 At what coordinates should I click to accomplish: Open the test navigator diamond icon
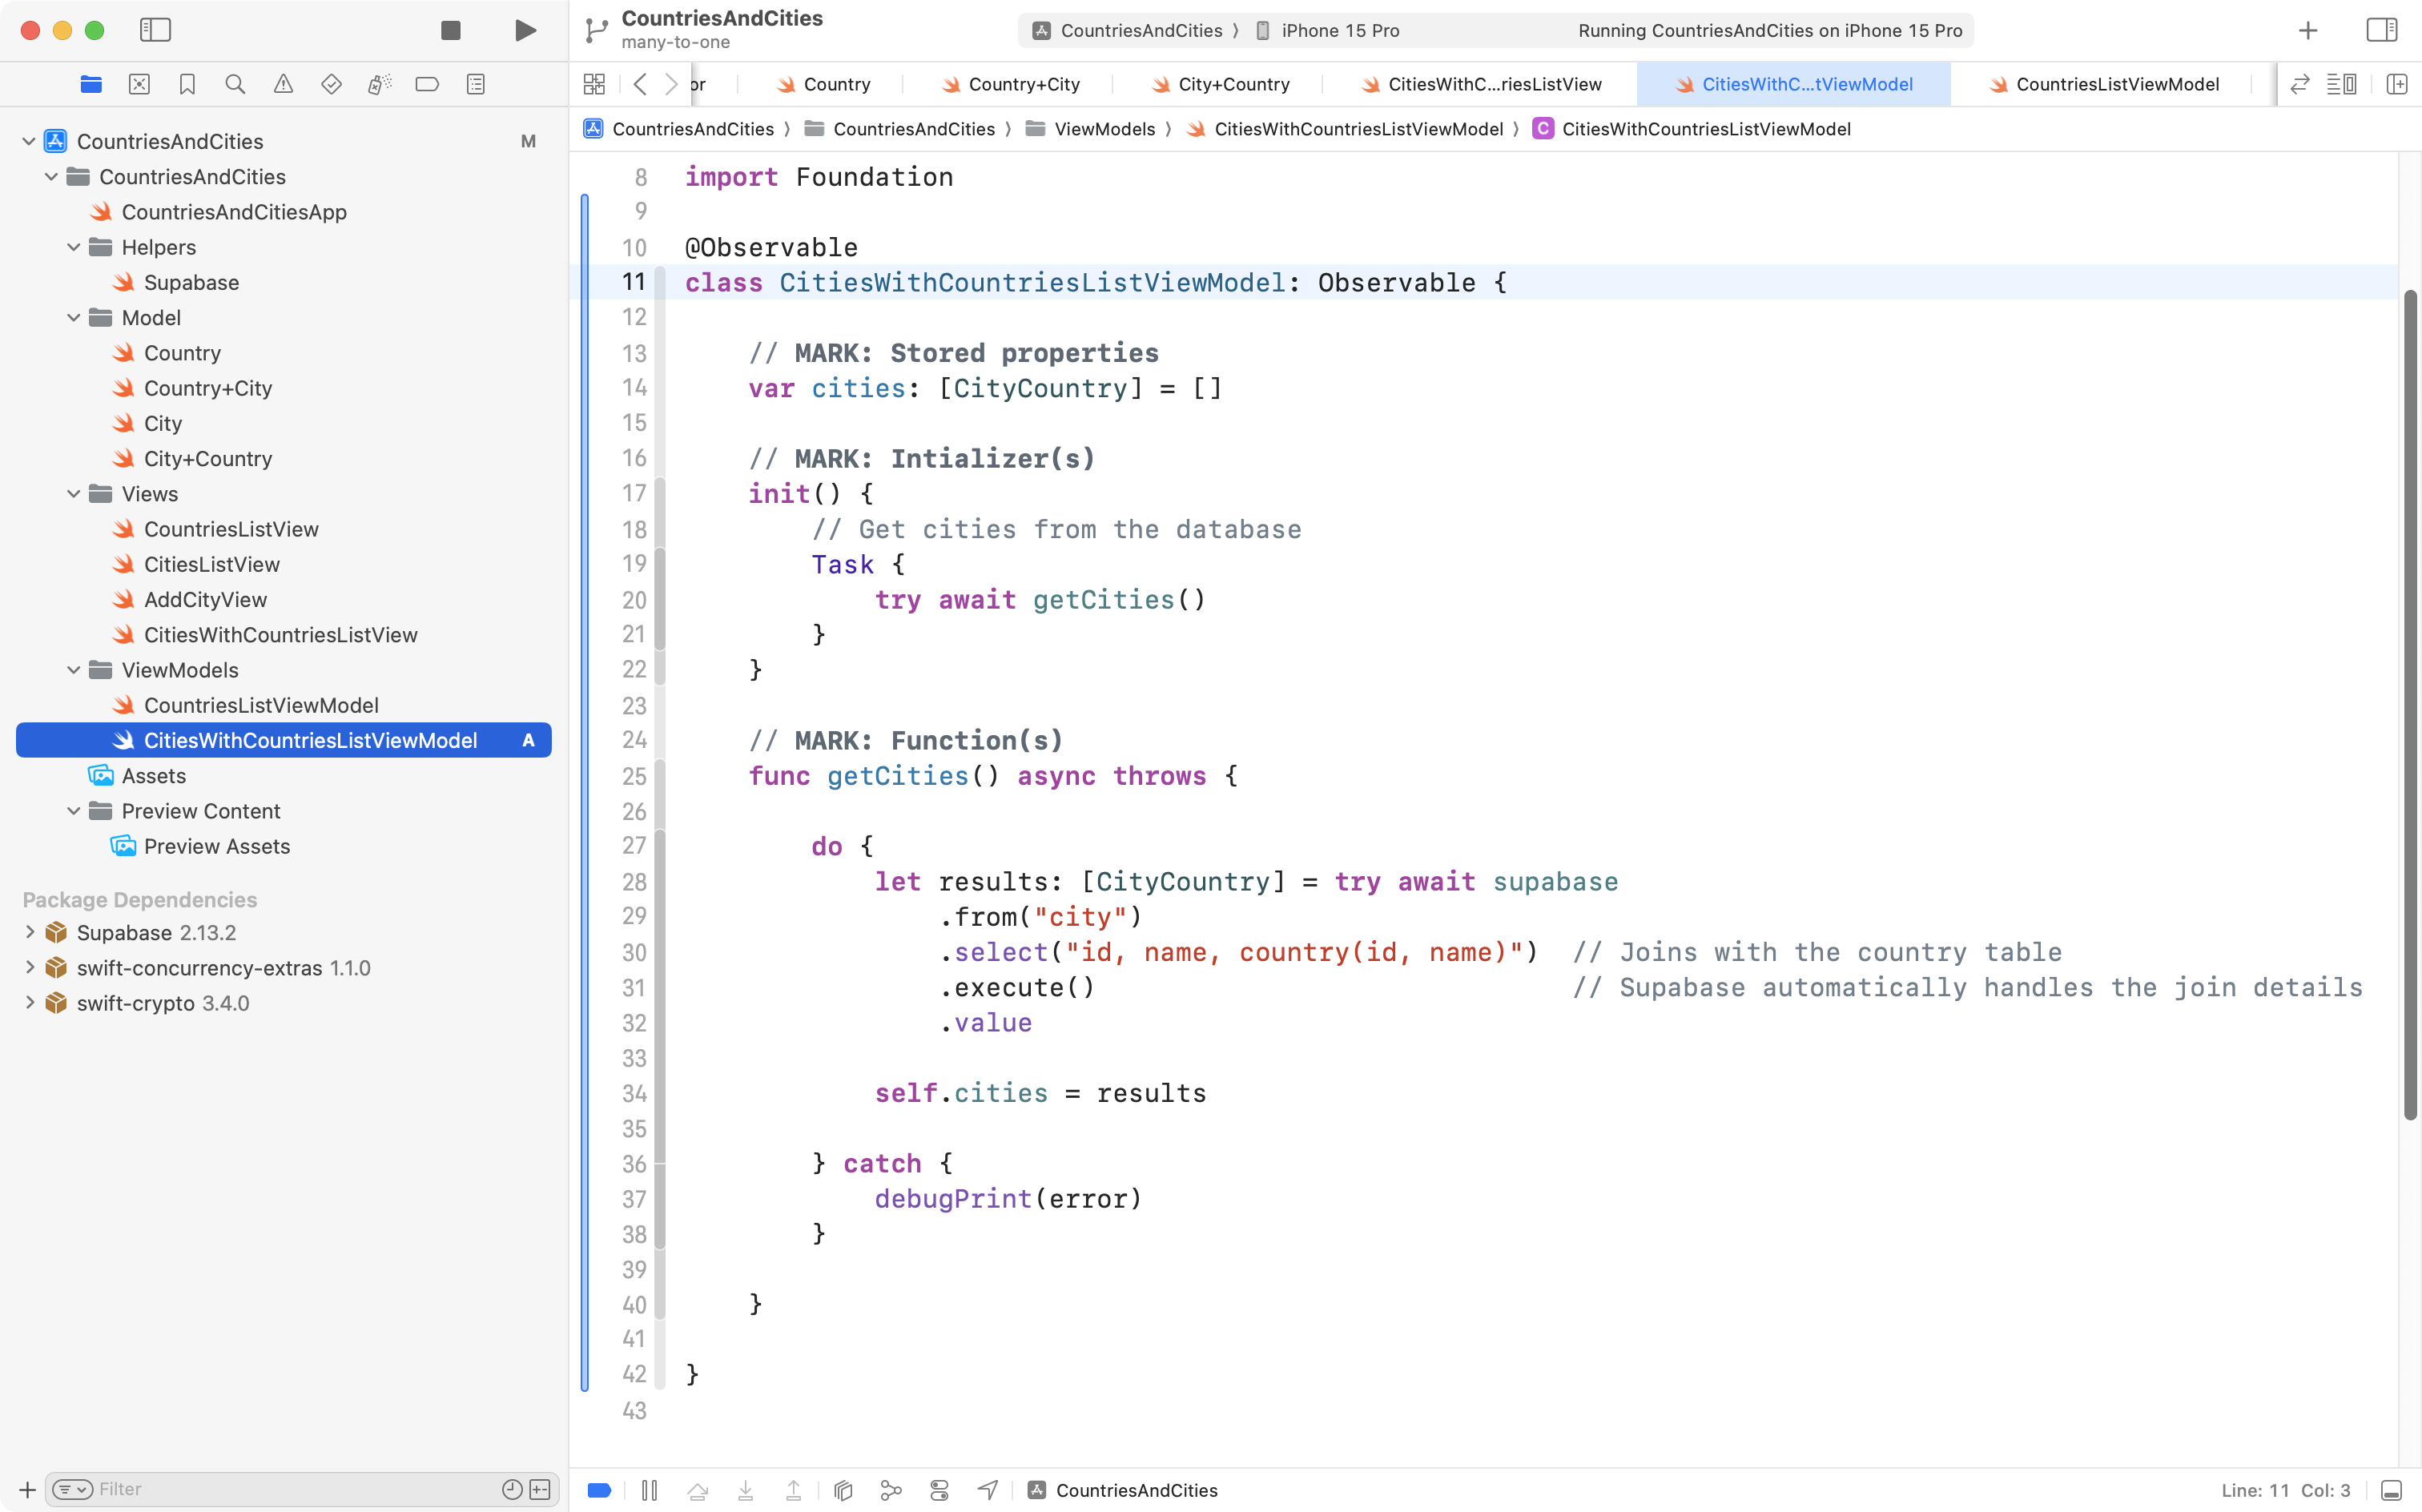tap(331, 84)
